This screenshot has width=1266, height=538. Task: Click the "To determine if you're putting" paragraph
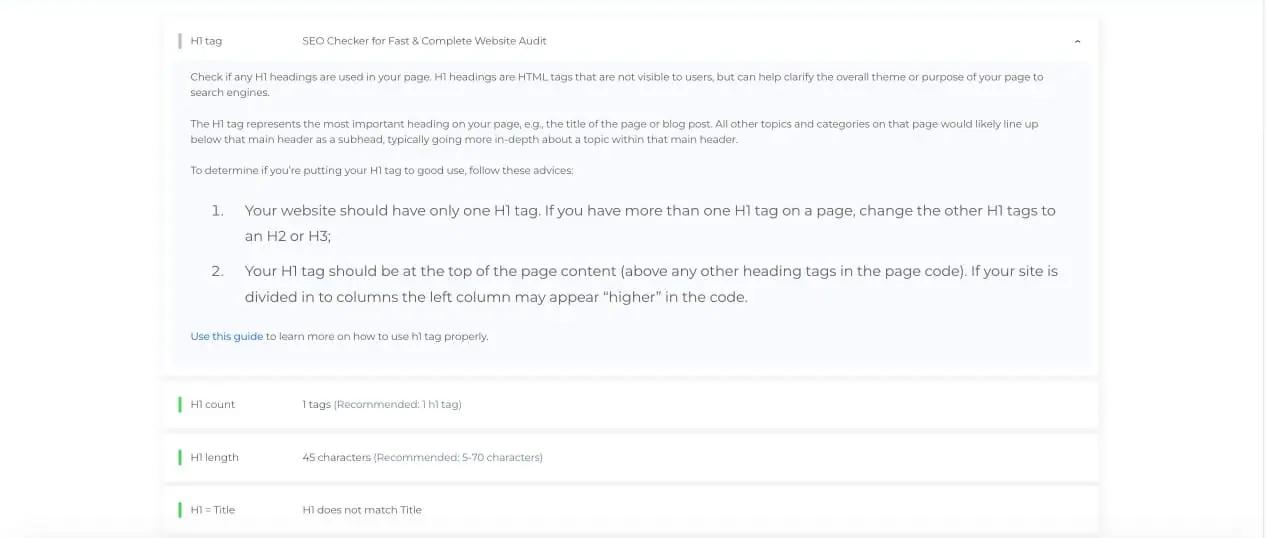[382, 170]
